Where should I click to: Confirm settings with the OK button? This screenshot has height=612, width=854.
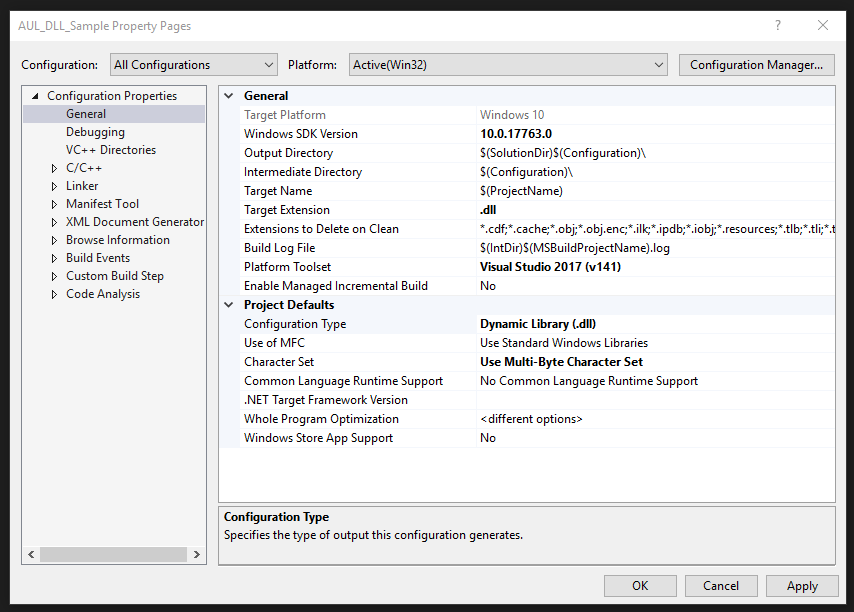click(640, 585)
